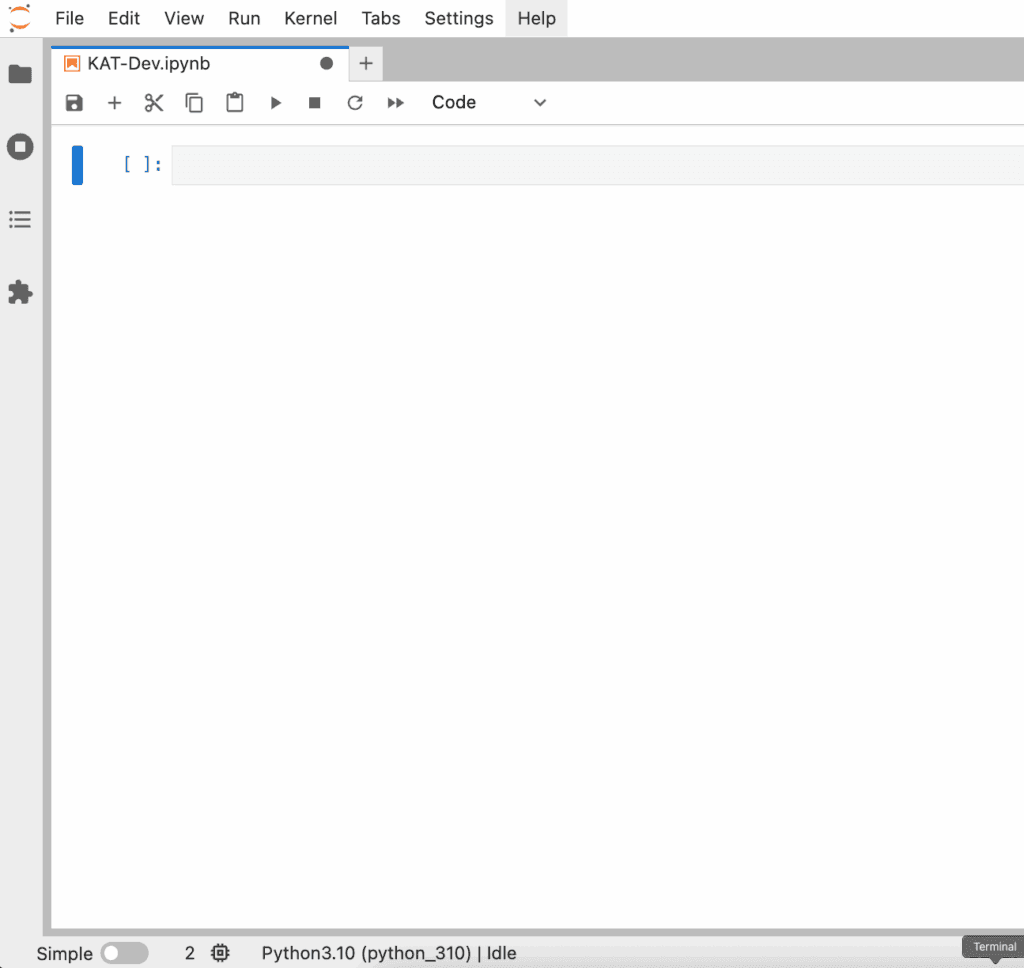
Task: Open a new launcher tab
Action: [366, 63]
